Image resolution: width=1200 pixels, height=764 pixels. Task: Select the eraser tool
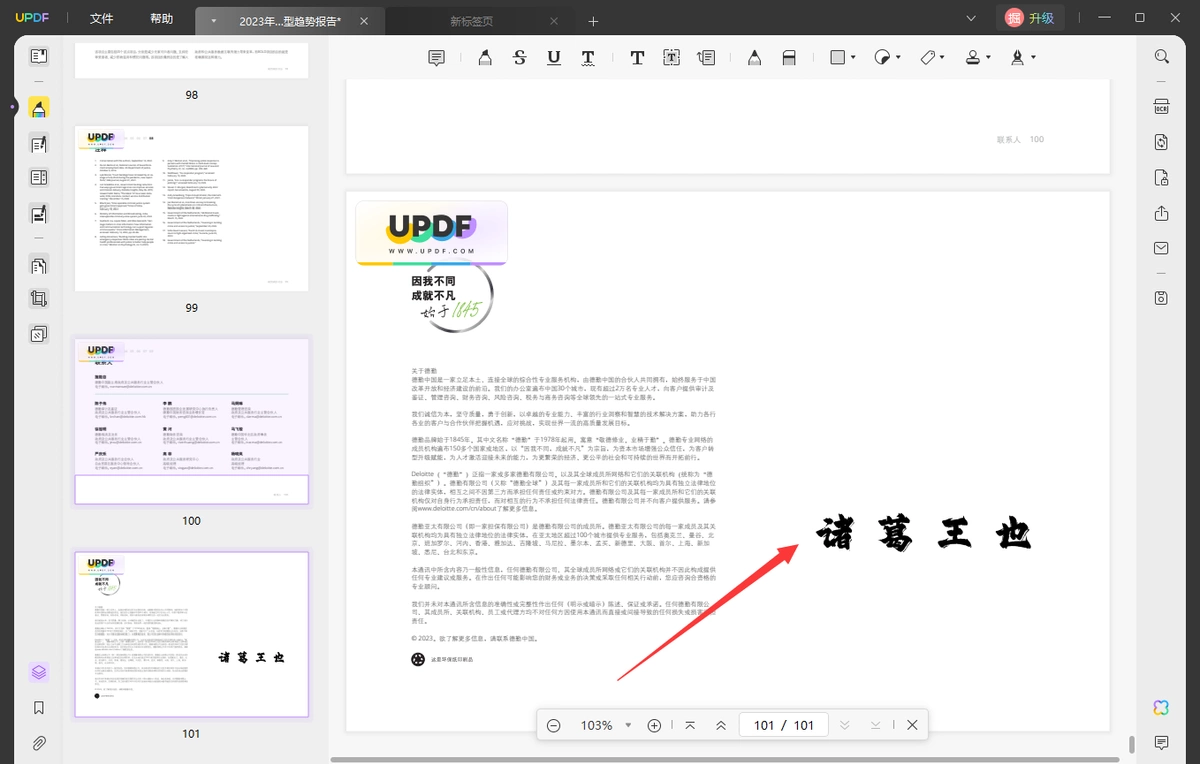tap(789, 58)
